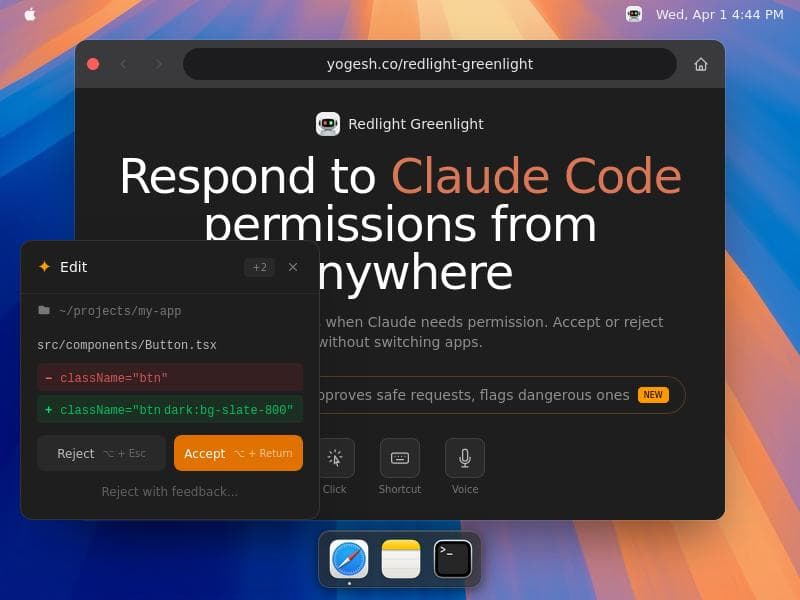Viewport: 800px width, 600px height.
Task: Select the Shortcut keyboard icon
Action: pos(400,460)
